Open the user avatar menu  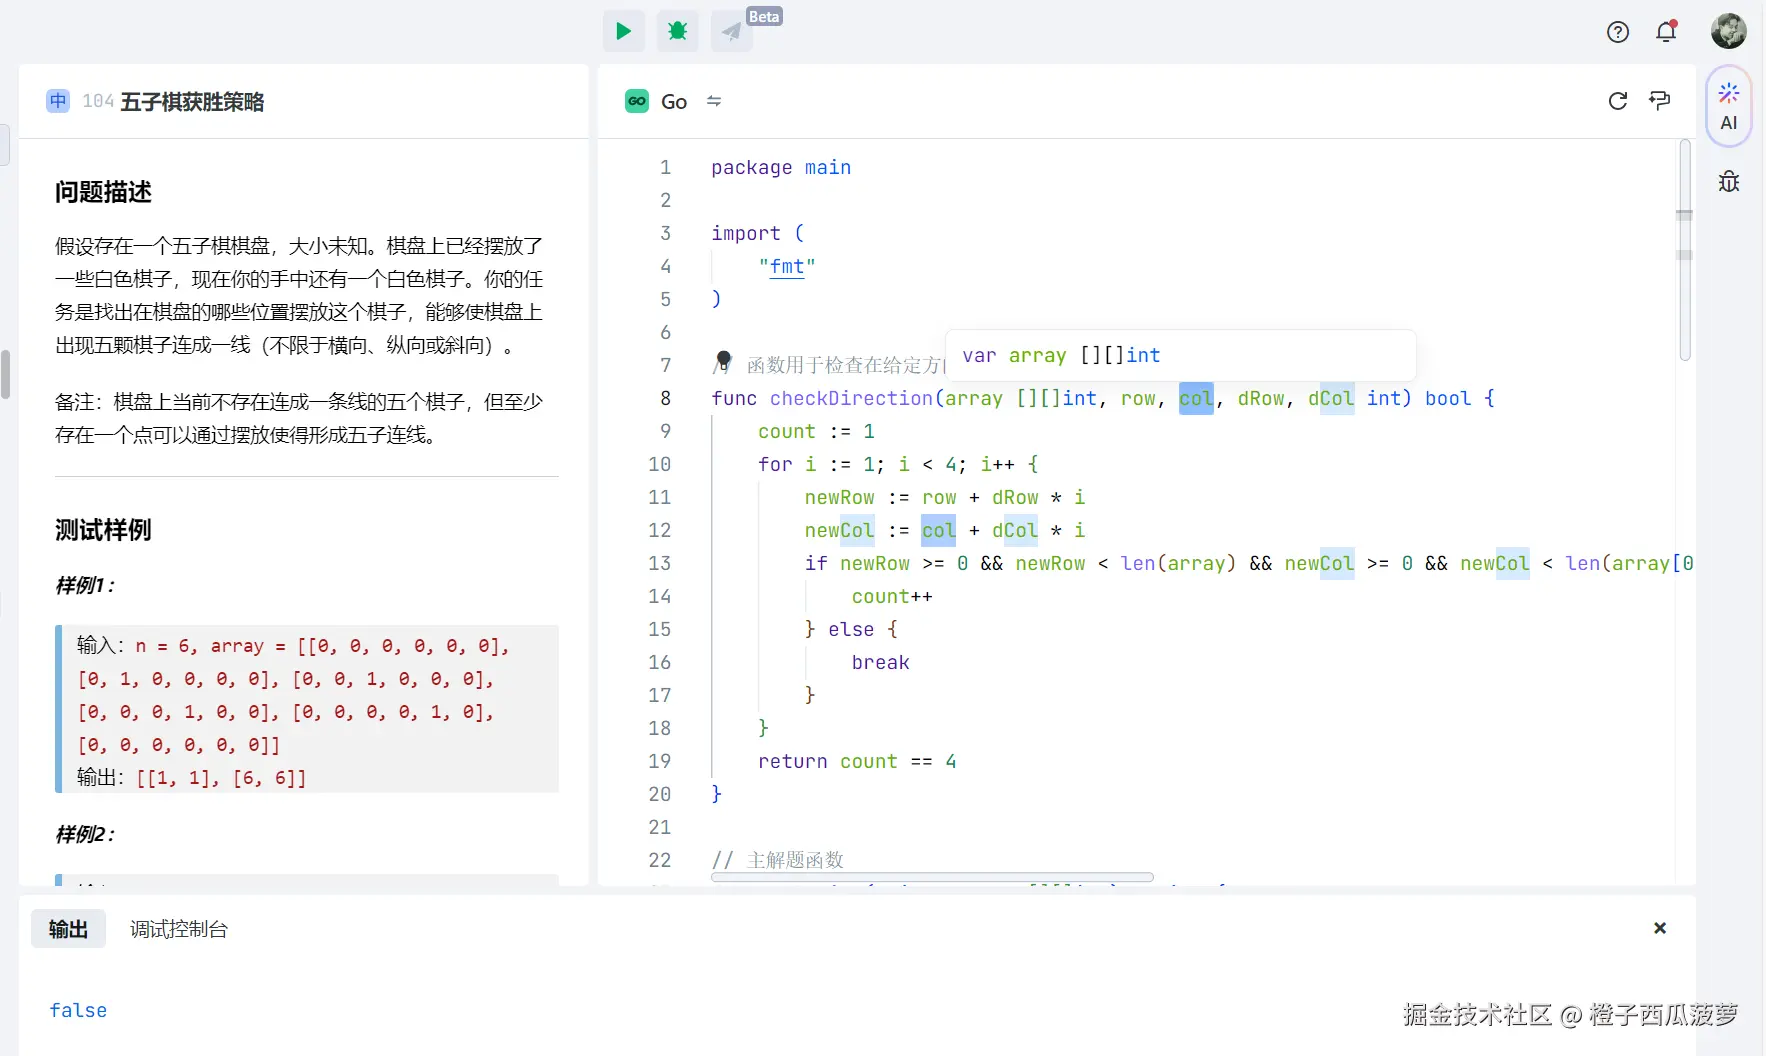pos(1728,31)
